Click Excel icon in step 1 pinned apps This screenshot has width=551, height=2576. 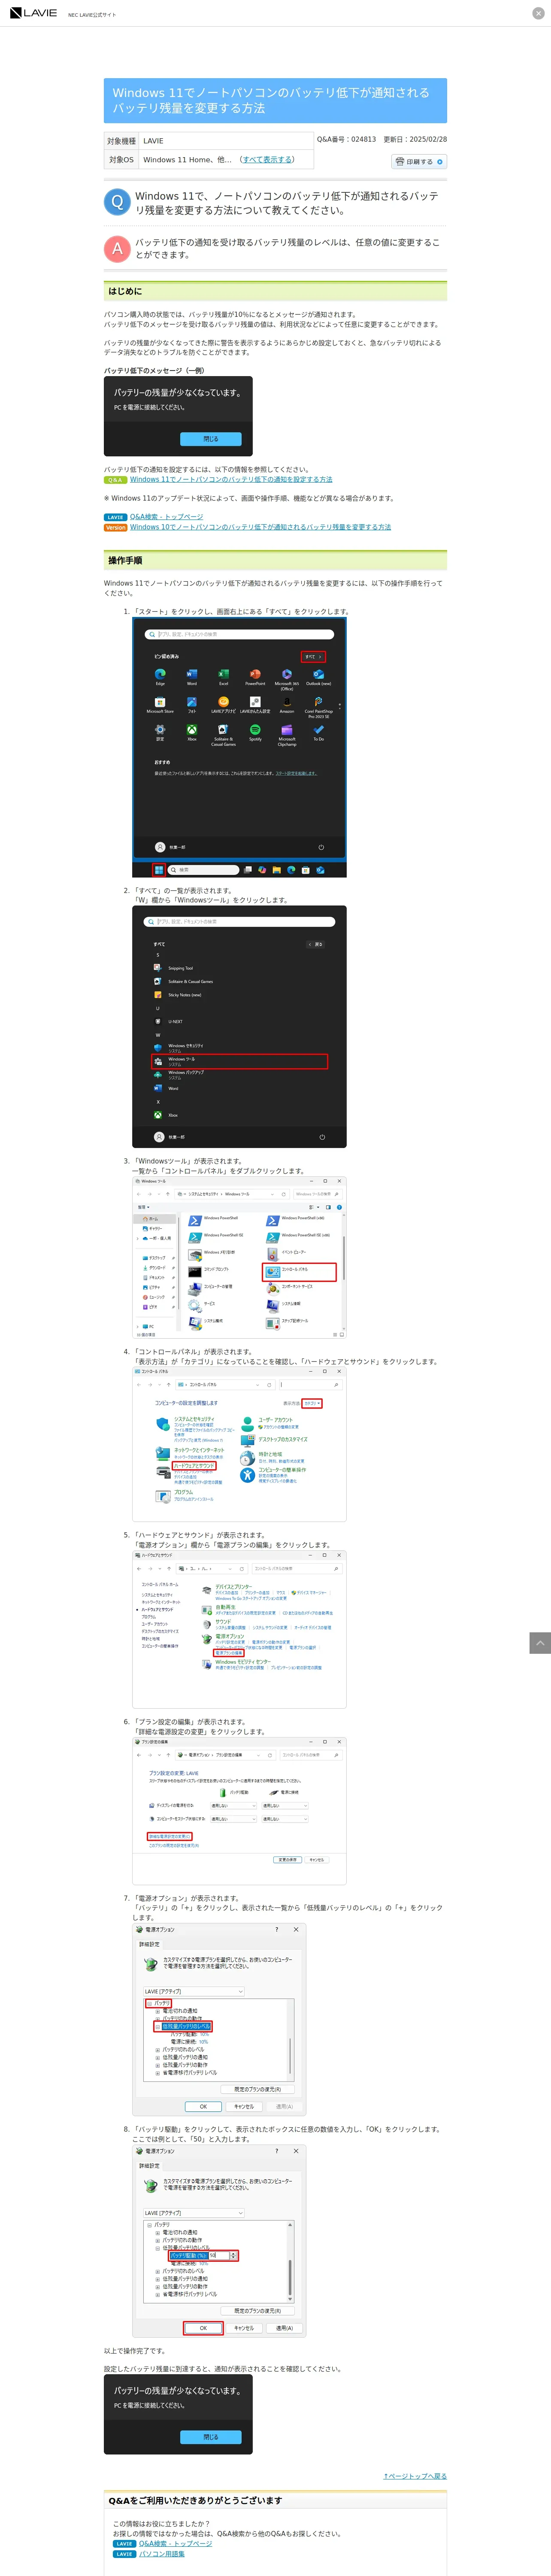click(223, 675)
